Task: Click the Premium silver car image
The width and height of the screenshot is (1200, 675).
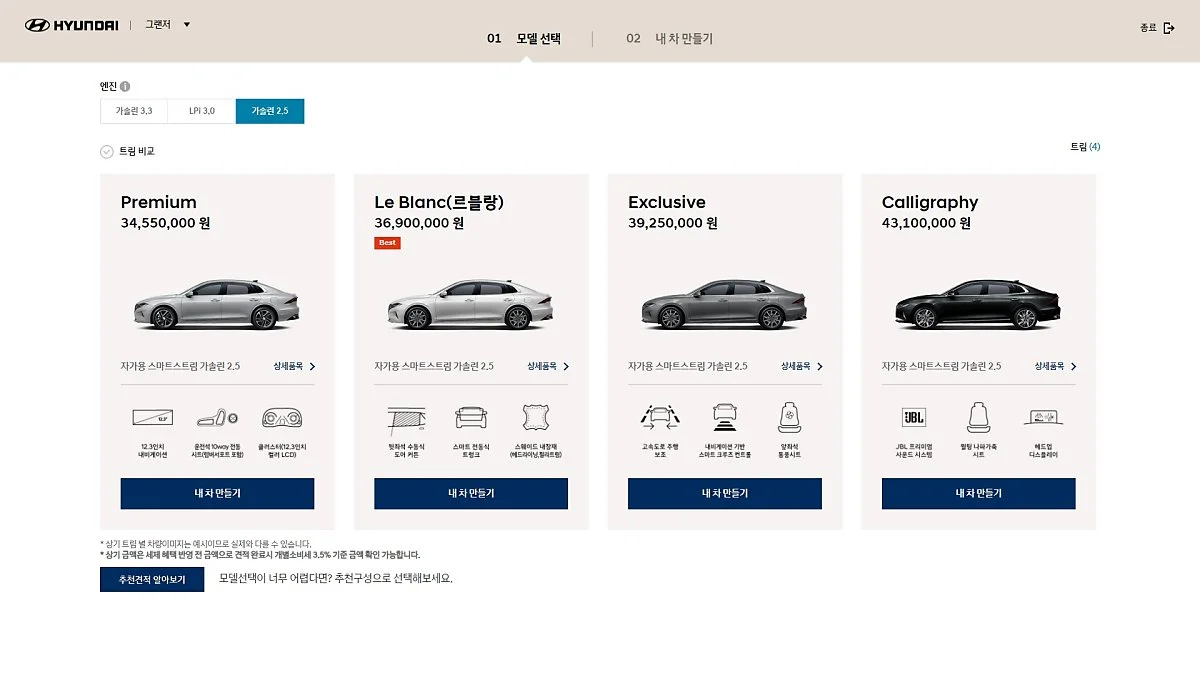Action: (x=217, y=303)
